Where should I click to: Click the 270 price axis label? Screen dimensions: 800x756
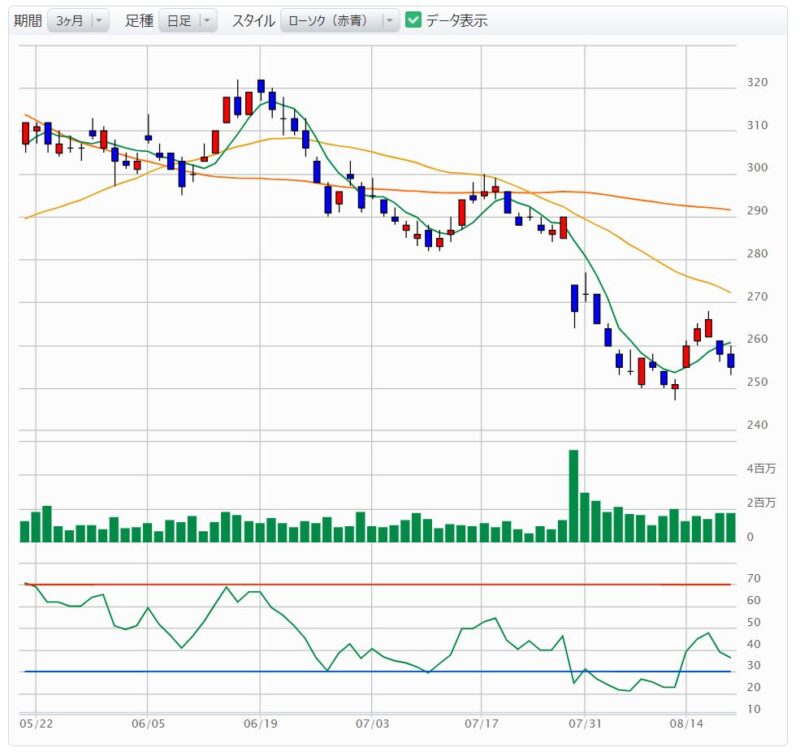757,296
